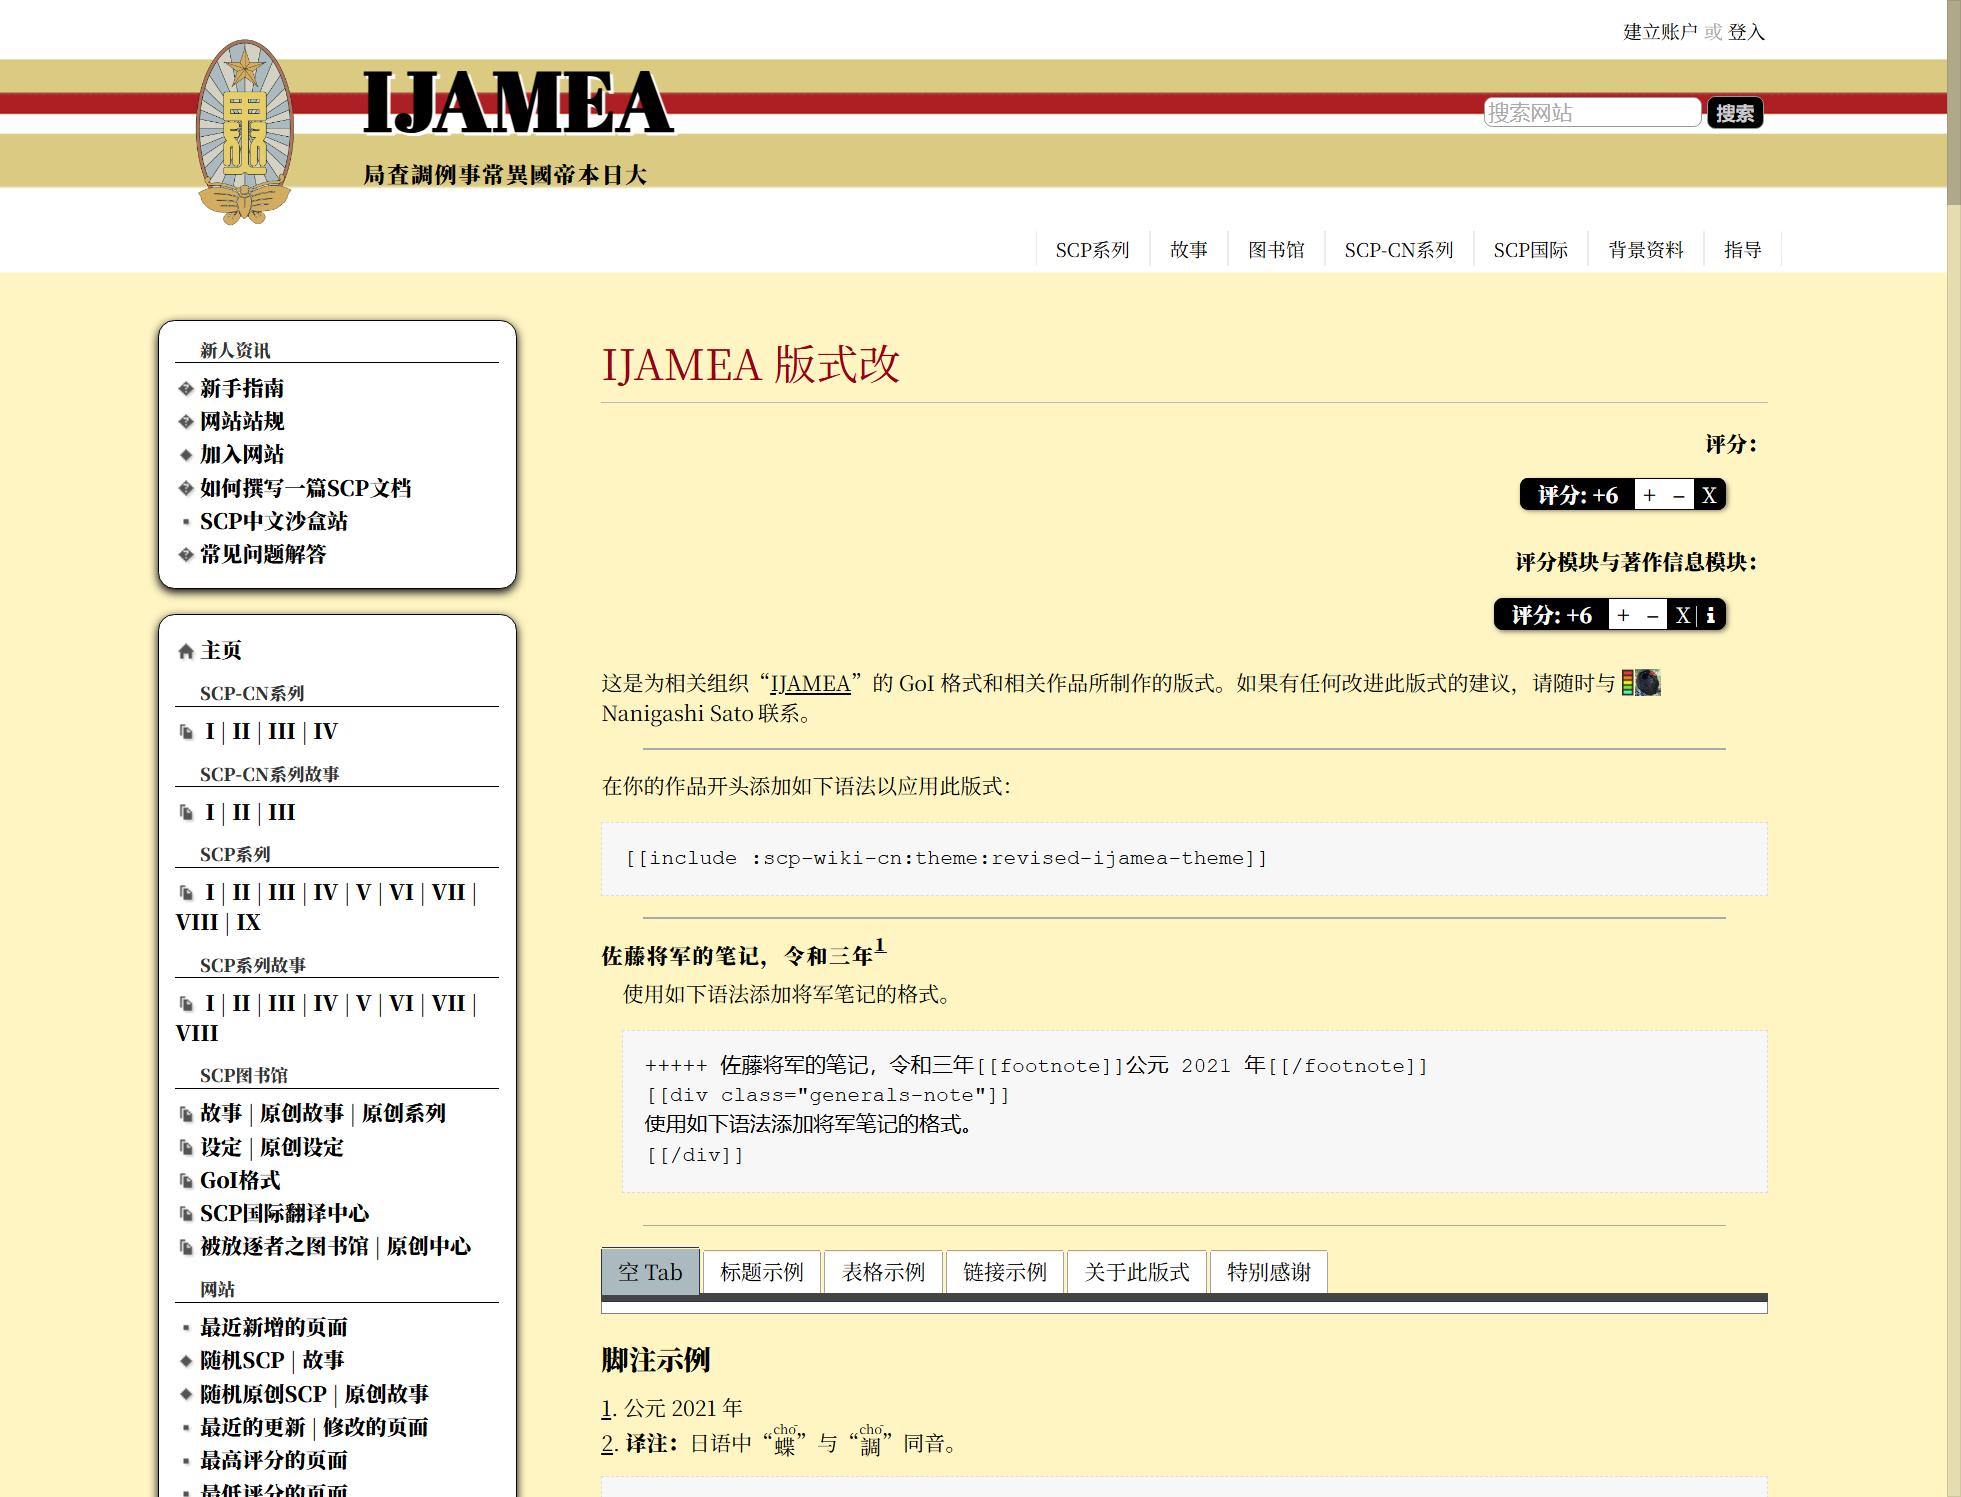Click the document icon beside SCP系列故事 links
Image resolution: width=1961 pixels, height=1497 pixels.
(x=186, y=1005)
